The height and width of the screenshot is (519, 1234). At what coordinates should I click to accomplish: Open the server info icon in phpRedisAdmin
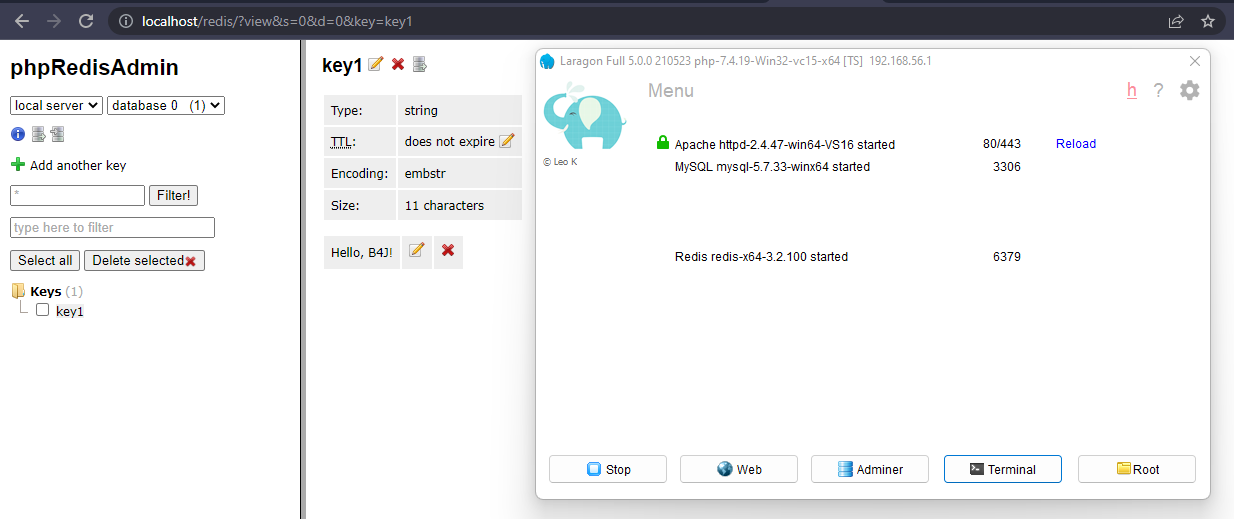coord(18,134)
